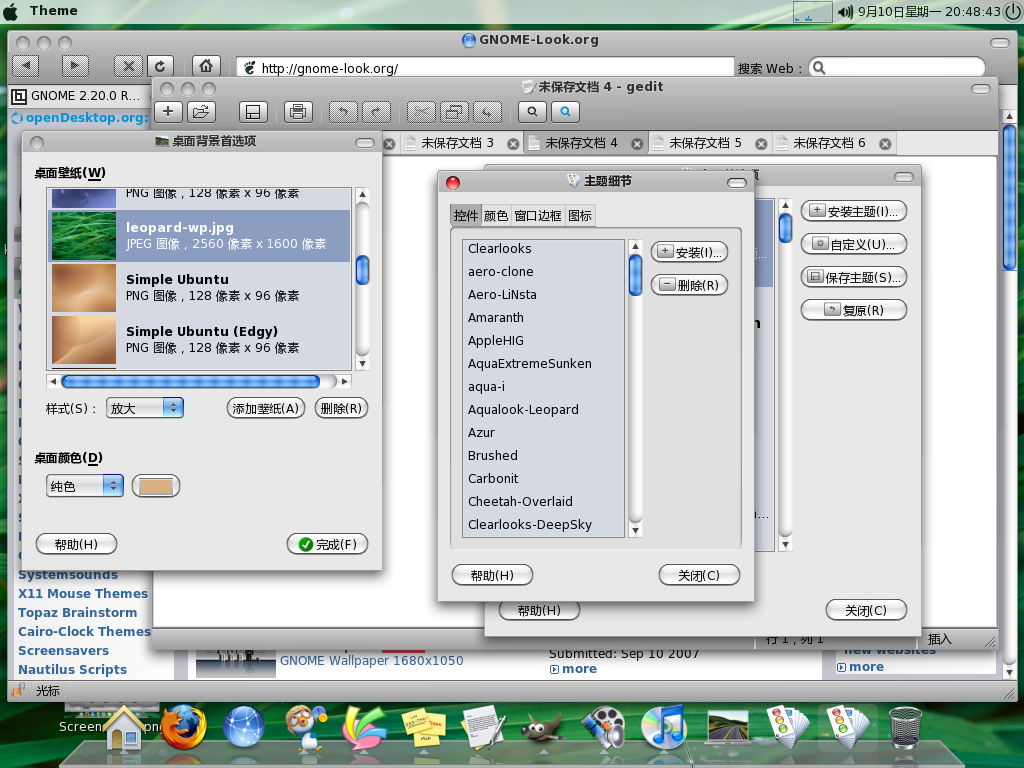This screenshot has height=768, width=1024.
Task: Click the power button in top panel
Action: [1013, 11]
